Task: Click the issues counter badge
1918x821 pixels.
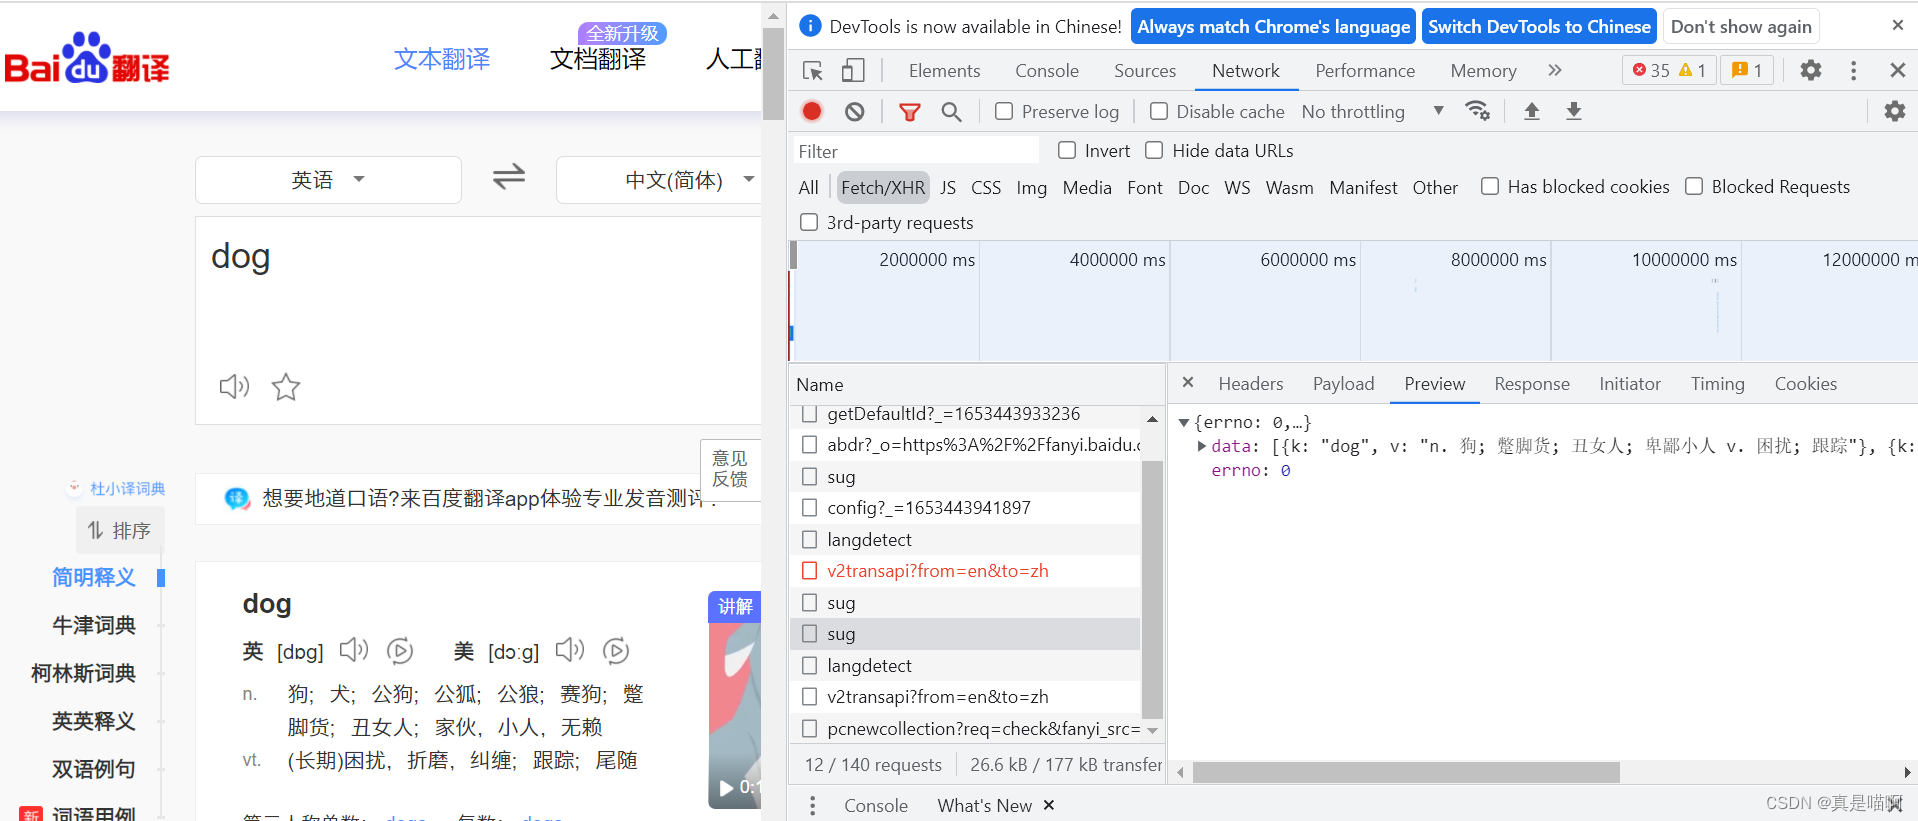Action: [x=1747, y=70]
